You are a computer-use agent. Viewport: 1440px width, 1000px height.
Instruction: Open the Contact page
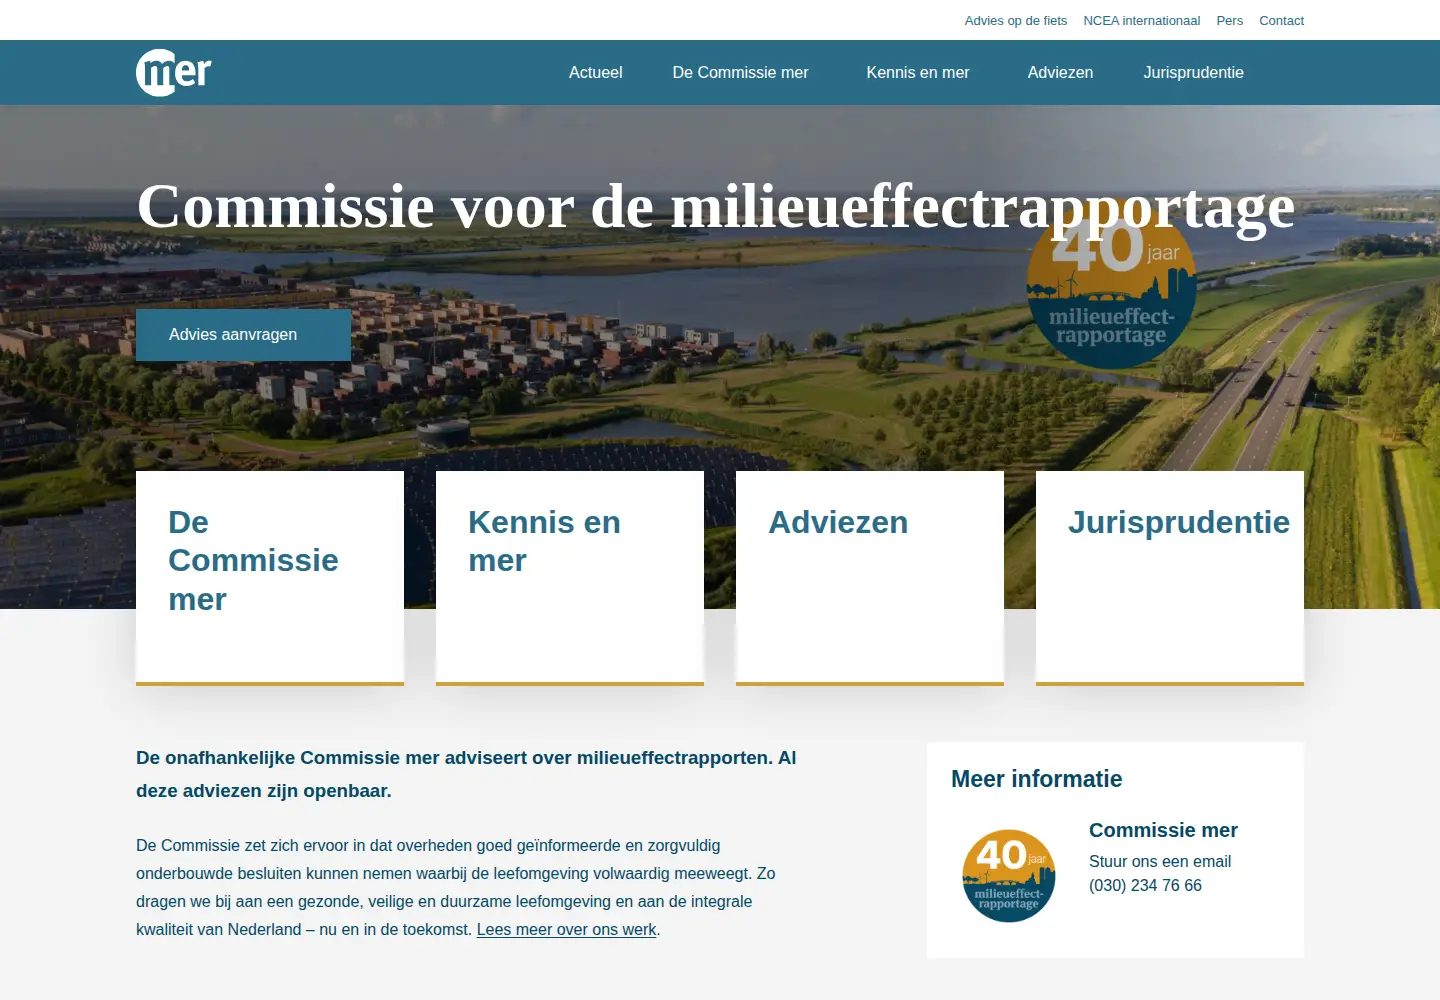pyautogui.click(x=1281, y=20)
